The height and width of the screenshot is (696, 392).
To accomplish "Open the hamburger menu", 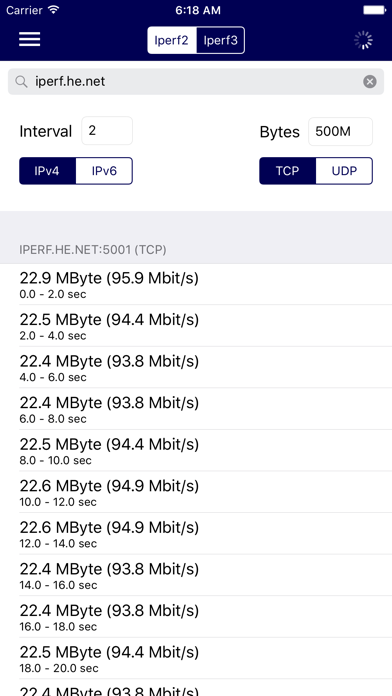I will click(29, 40).
